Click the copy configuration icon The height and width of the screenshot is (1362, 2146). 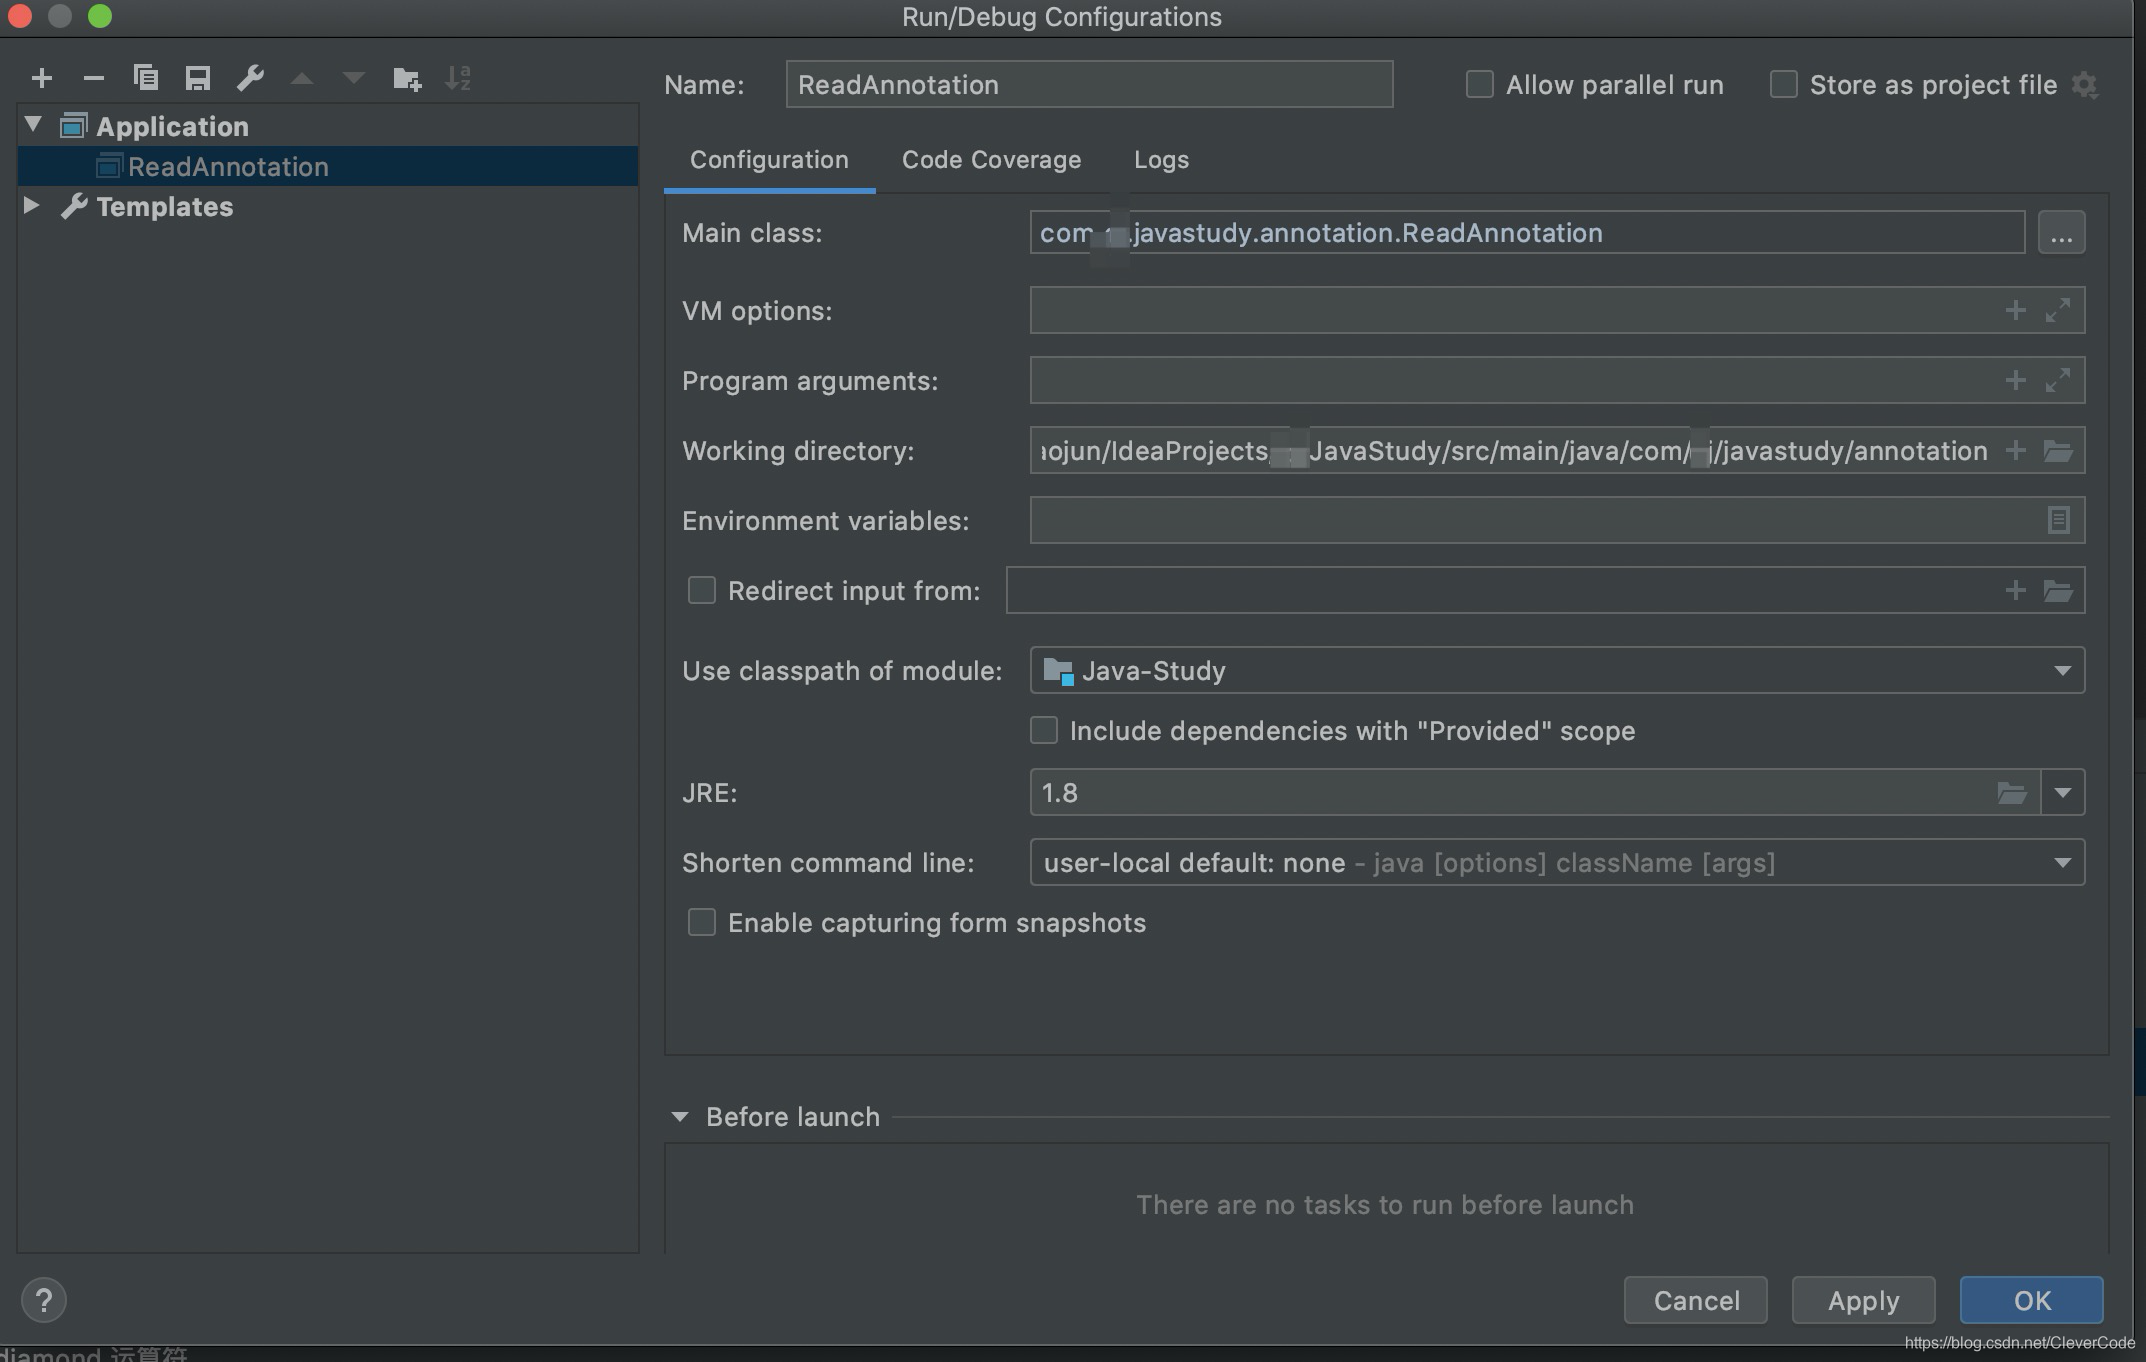coord(146,78)
